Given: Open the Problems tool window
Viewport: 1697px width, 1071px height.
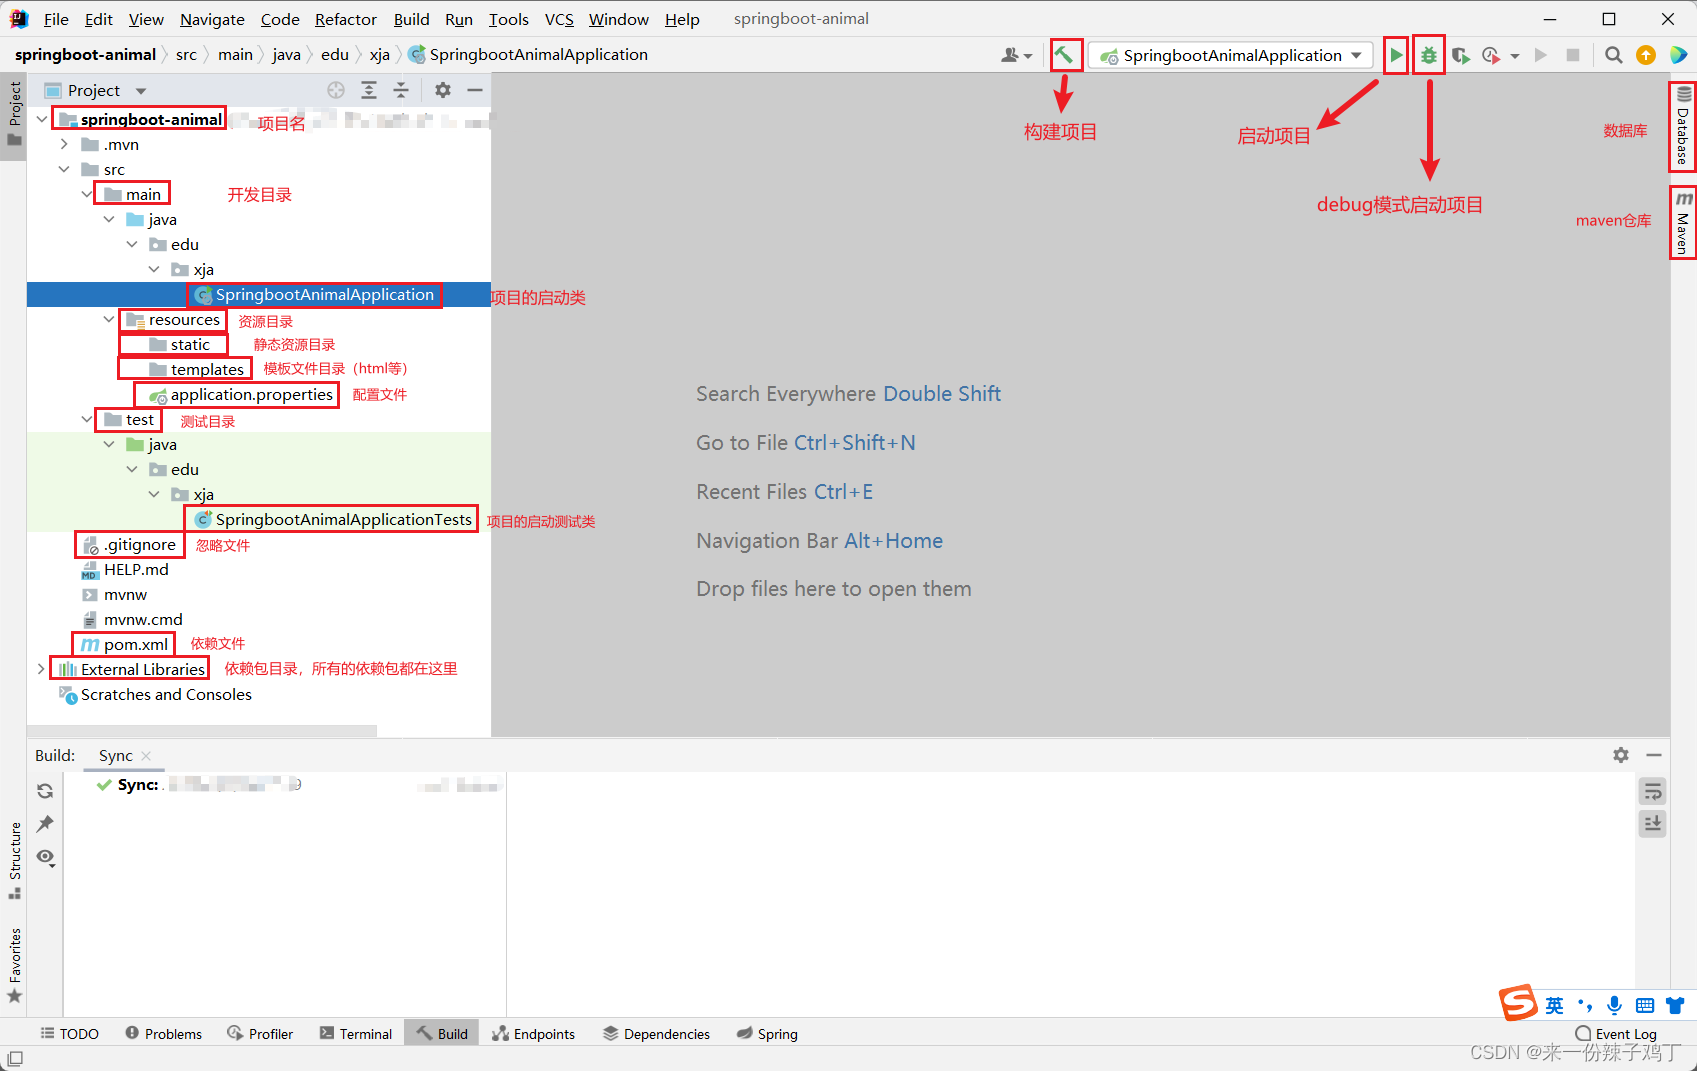Looking at the screenshot, I should point(164,1033).
